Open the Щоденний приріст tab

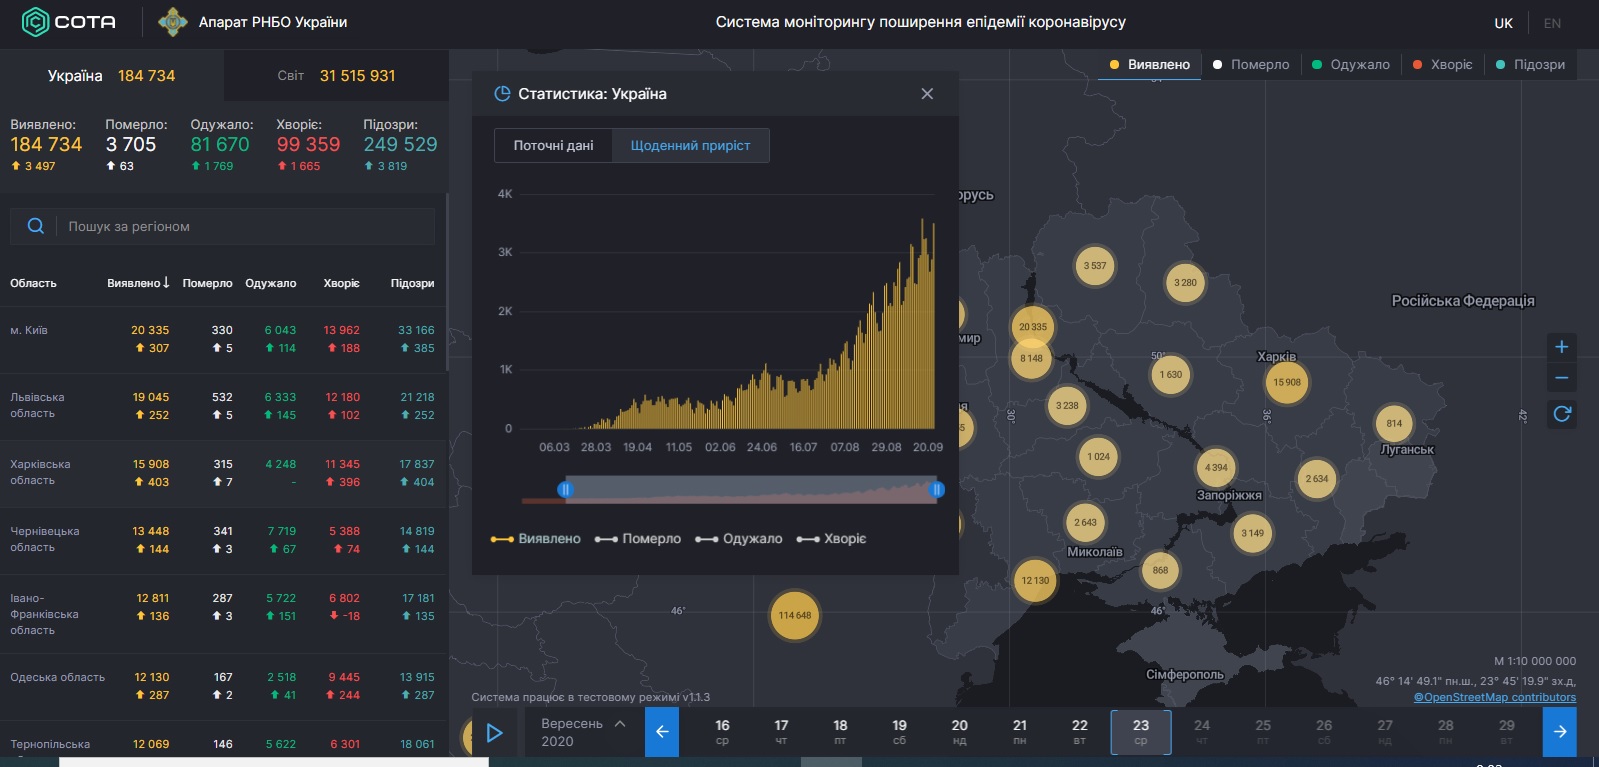point(690,146)
